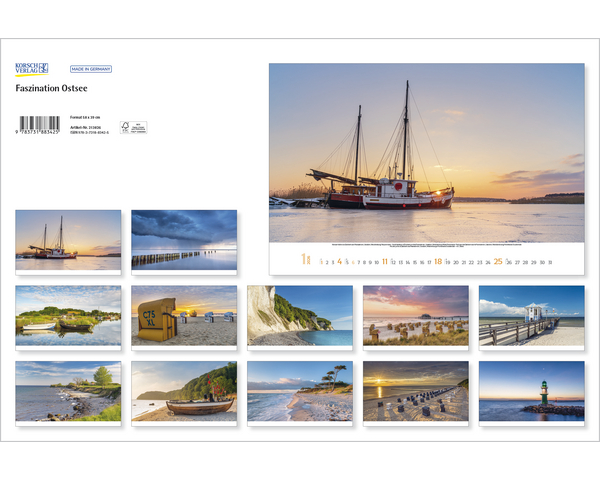Image resolution: width=600 pixels, height=480 pixels.
Task: Open the pier with white pavilion thumbnail
Action: [531, 316]
